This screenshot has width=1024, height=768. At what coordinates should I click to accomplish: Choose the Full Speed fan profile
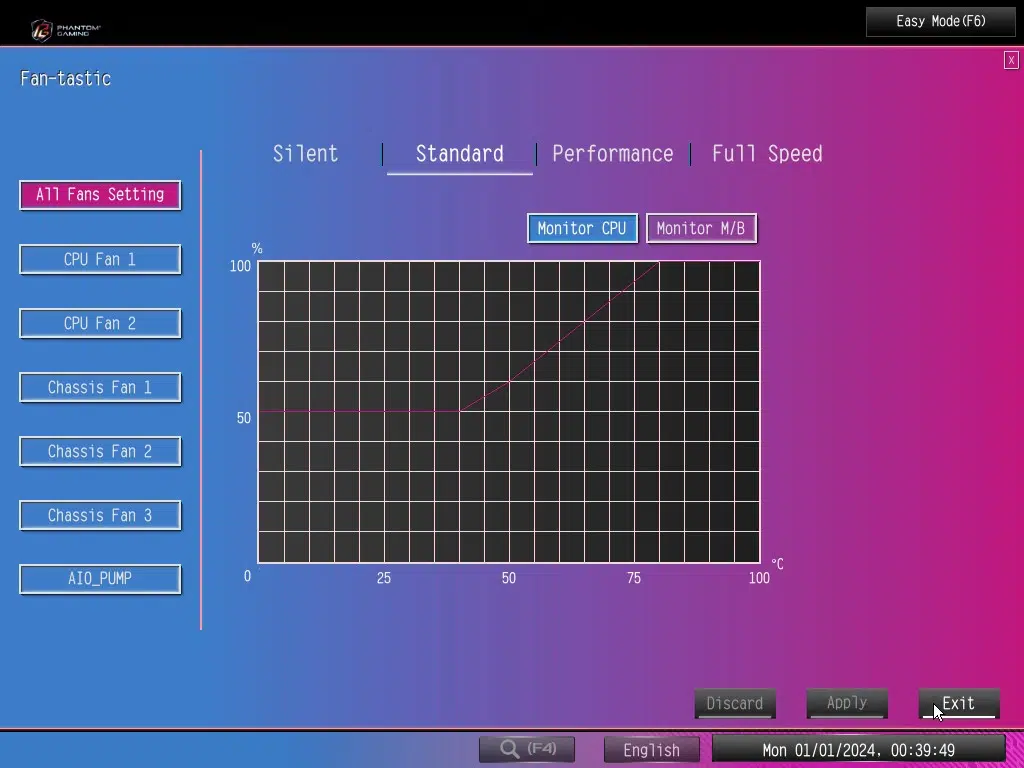[x=767, y=154]
